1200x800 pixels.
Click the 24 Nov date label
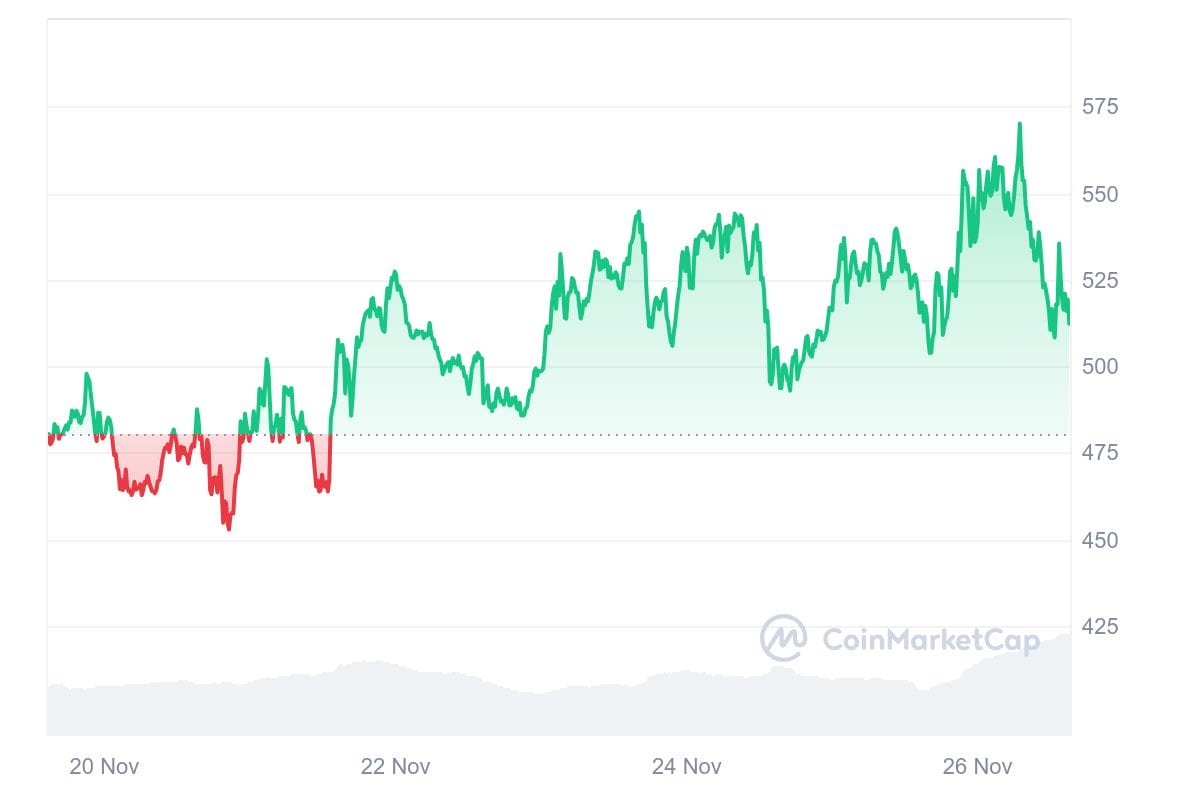coord(686,767)
